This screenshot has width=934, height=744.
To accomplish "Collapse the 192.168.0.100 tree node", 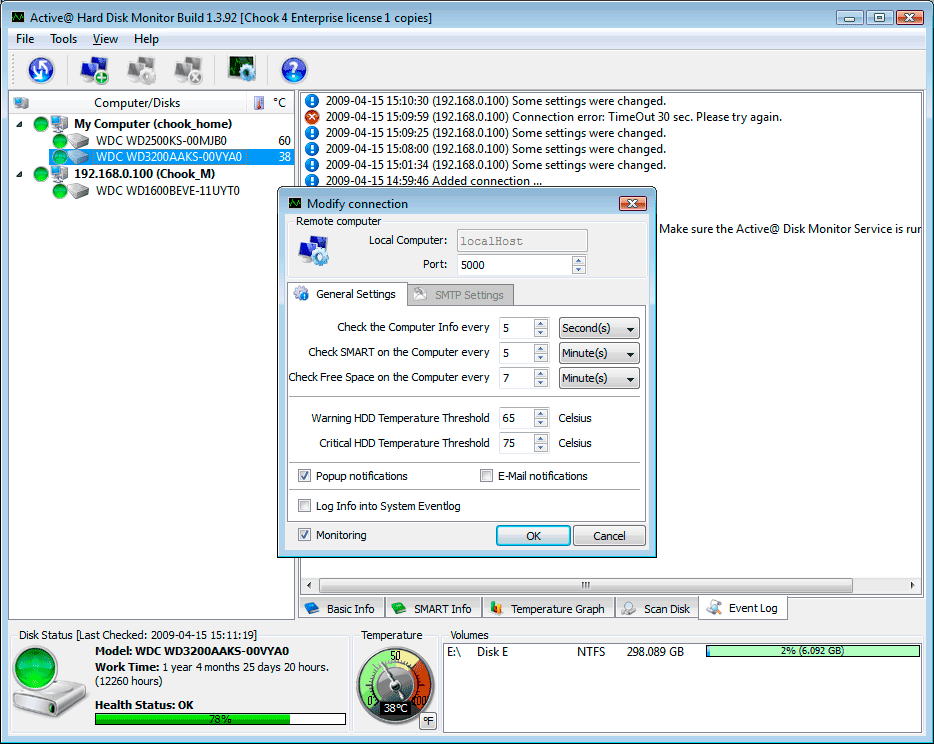I will 19,174.
